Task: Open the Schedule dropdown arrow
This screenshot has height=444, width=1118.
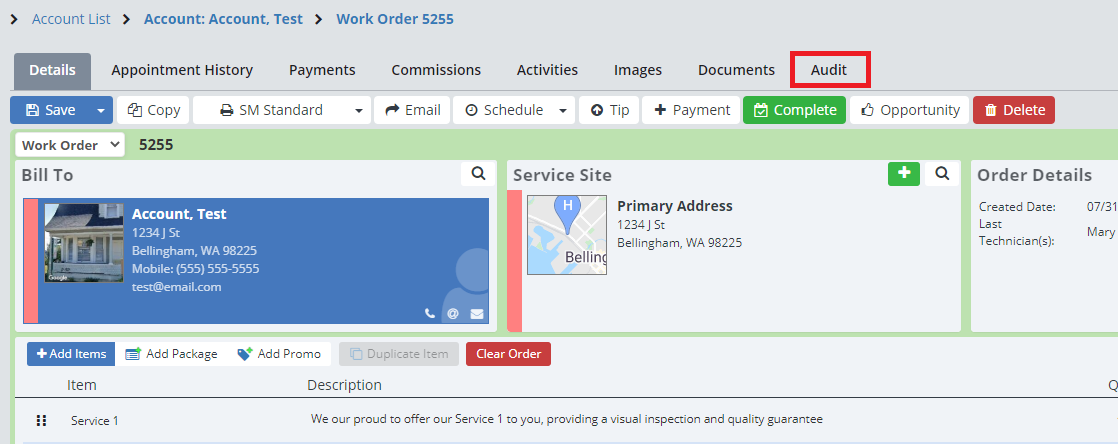Action: click(564, 110)
